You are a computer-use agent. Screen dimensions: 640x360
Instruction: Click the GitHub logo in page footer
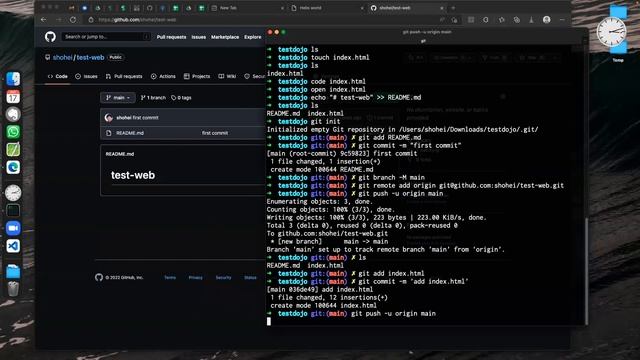point(99,278)
